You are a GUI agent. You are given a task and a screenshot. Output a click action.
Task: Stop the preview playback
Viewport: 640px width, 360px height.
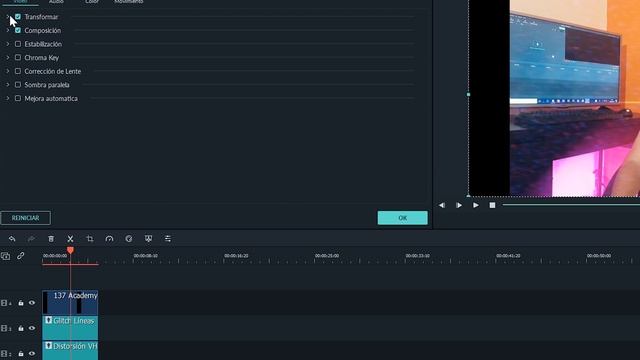[x=492, y=205]
